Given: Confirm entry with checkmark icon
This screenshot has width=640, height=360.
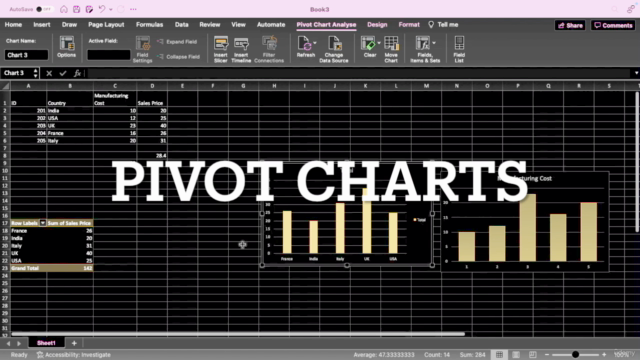Looking at the screenshot, I should coord(63,73).
